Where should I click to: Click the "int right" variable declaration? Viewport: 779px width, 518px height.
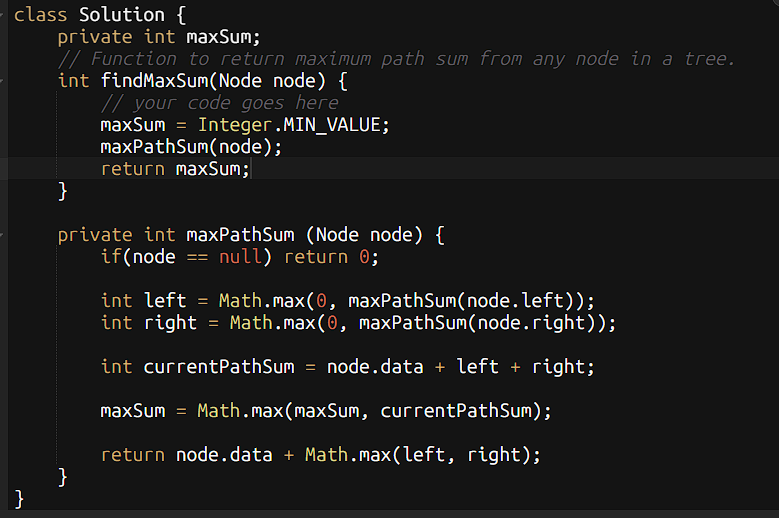click(x=149, y=323)
